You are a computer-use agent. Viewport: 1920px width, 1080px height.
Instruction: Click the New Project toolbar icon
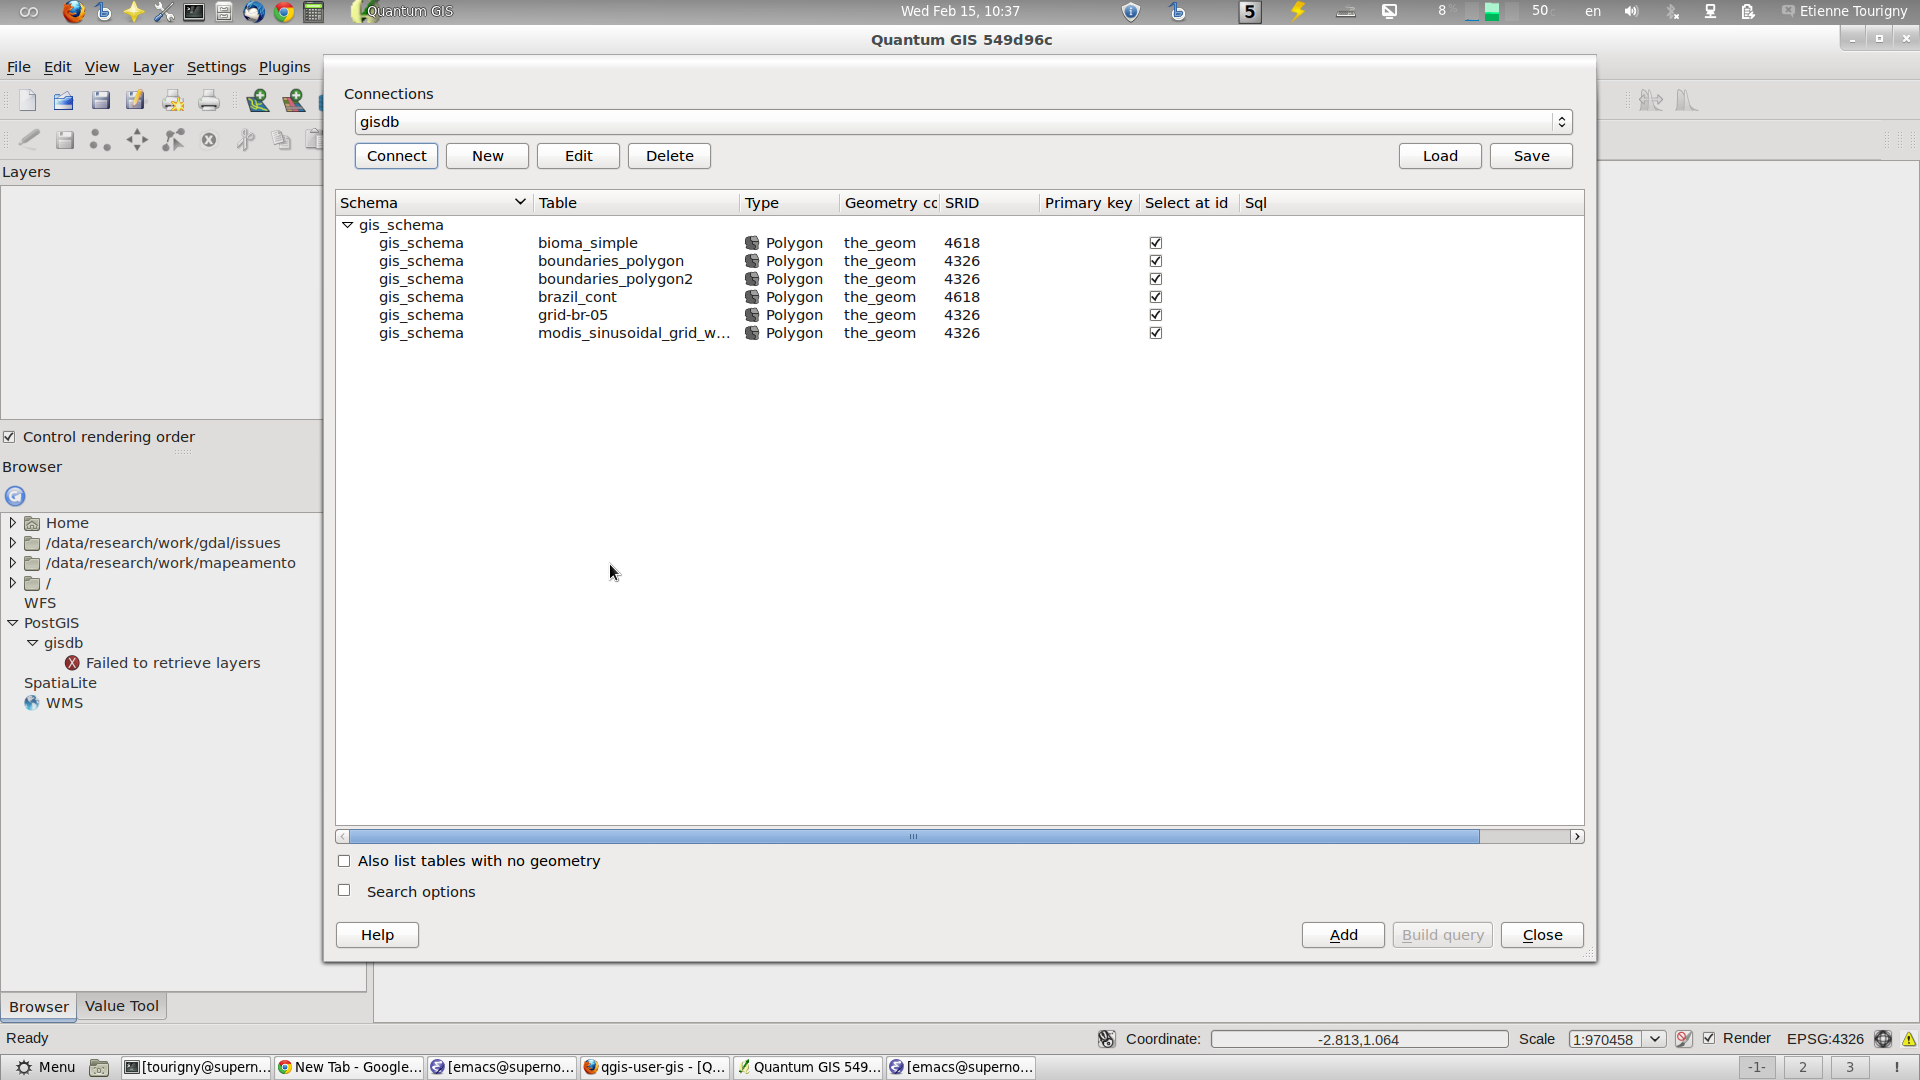tap(28, 100)
